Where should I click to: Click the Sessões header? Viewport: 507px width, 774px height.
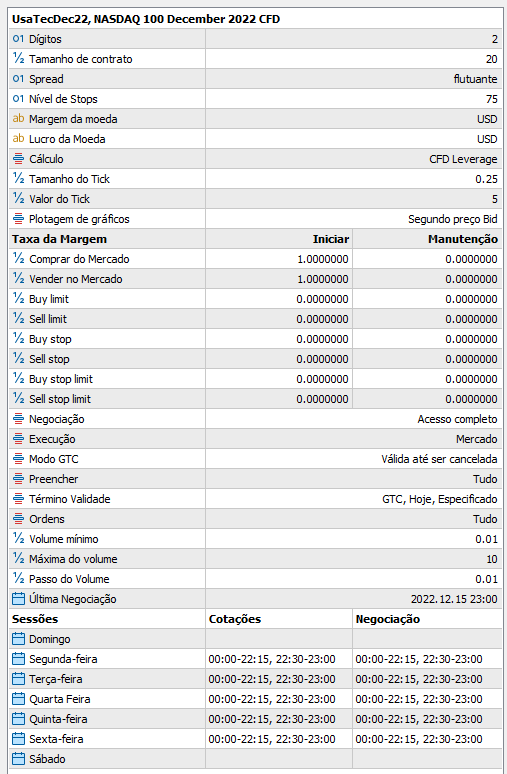pyautogui.click(x=35, y=619)
